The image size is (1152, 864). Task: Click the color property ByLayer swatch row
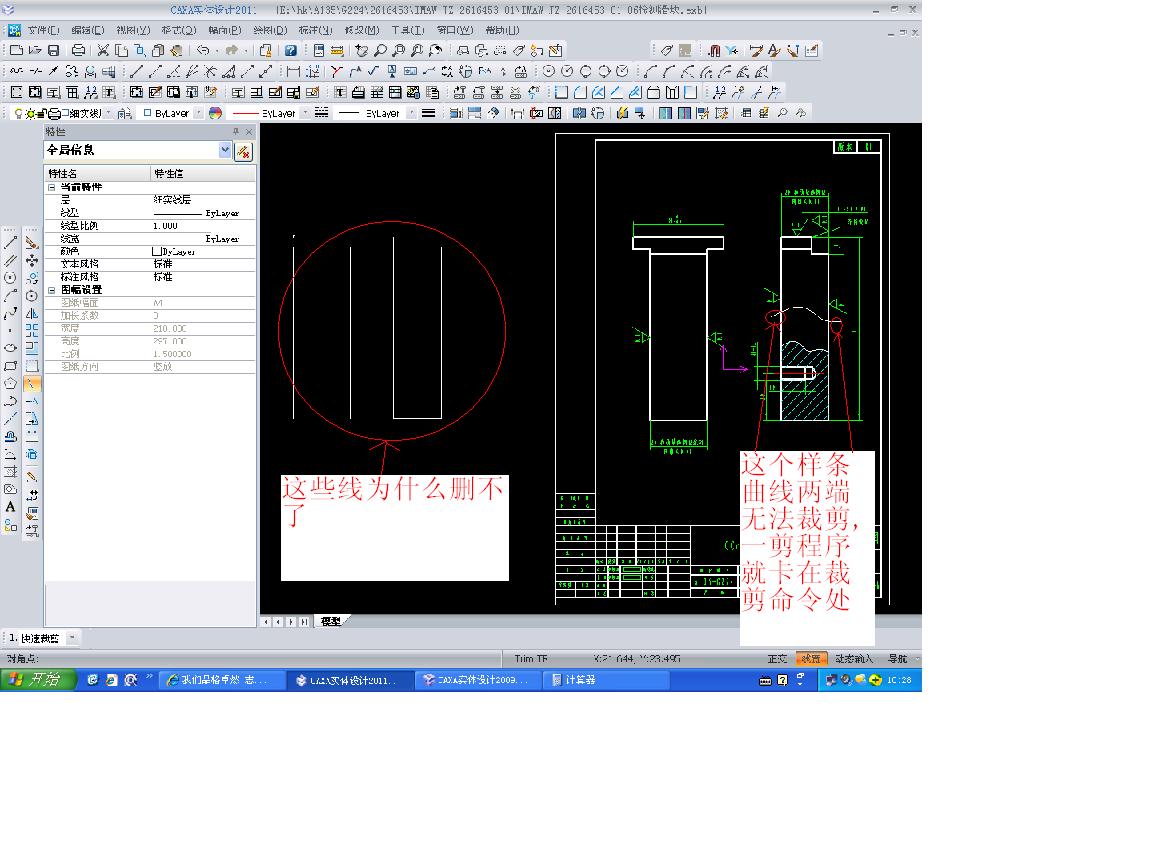(203, 251)
